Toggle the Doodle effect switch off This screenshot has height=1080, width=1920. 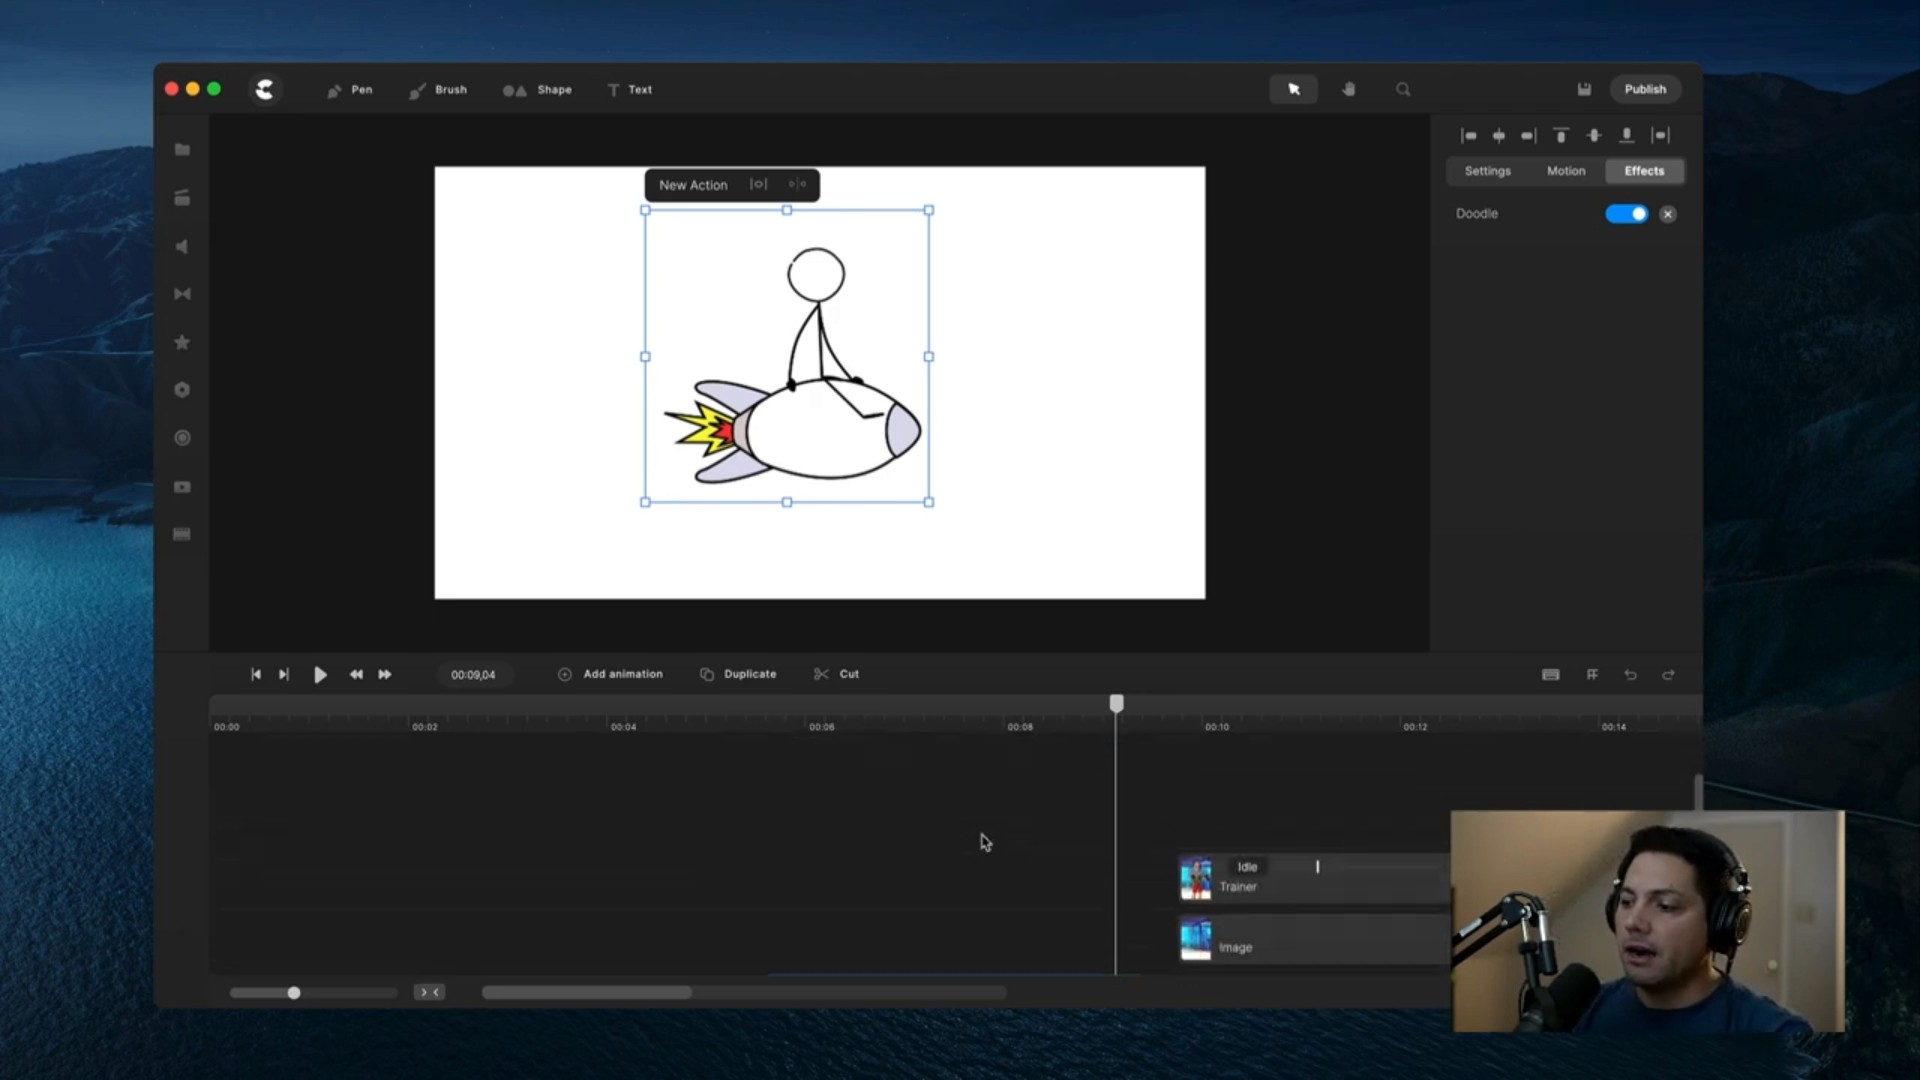point(1626,214)
